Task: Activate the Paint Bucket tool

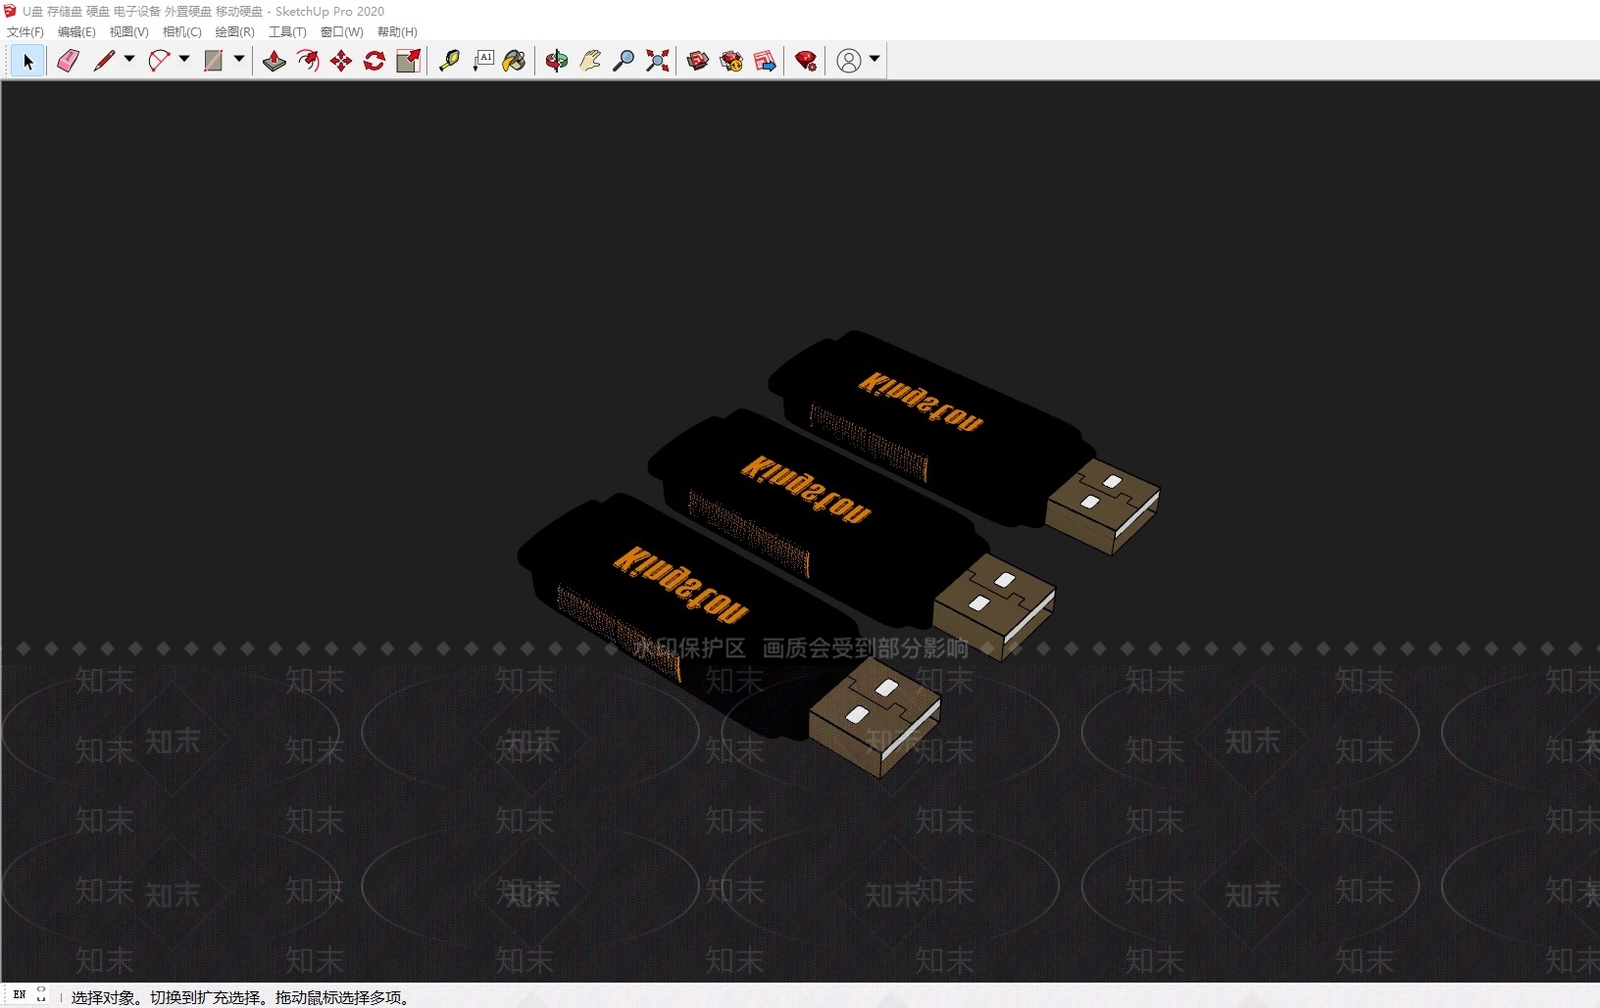Action: pos(514,61)
